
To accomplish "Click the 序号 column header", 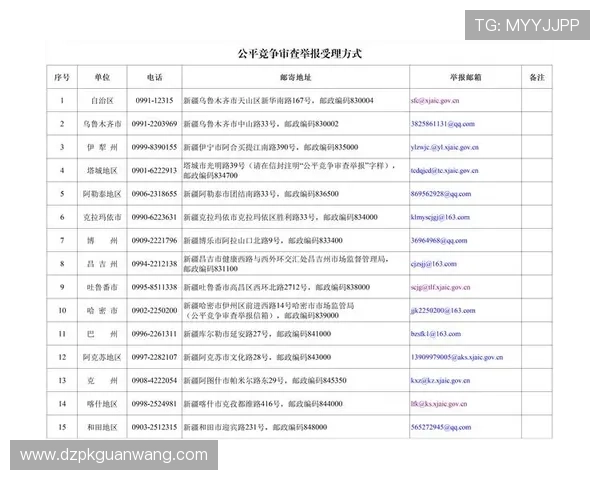I will [62, 77].
